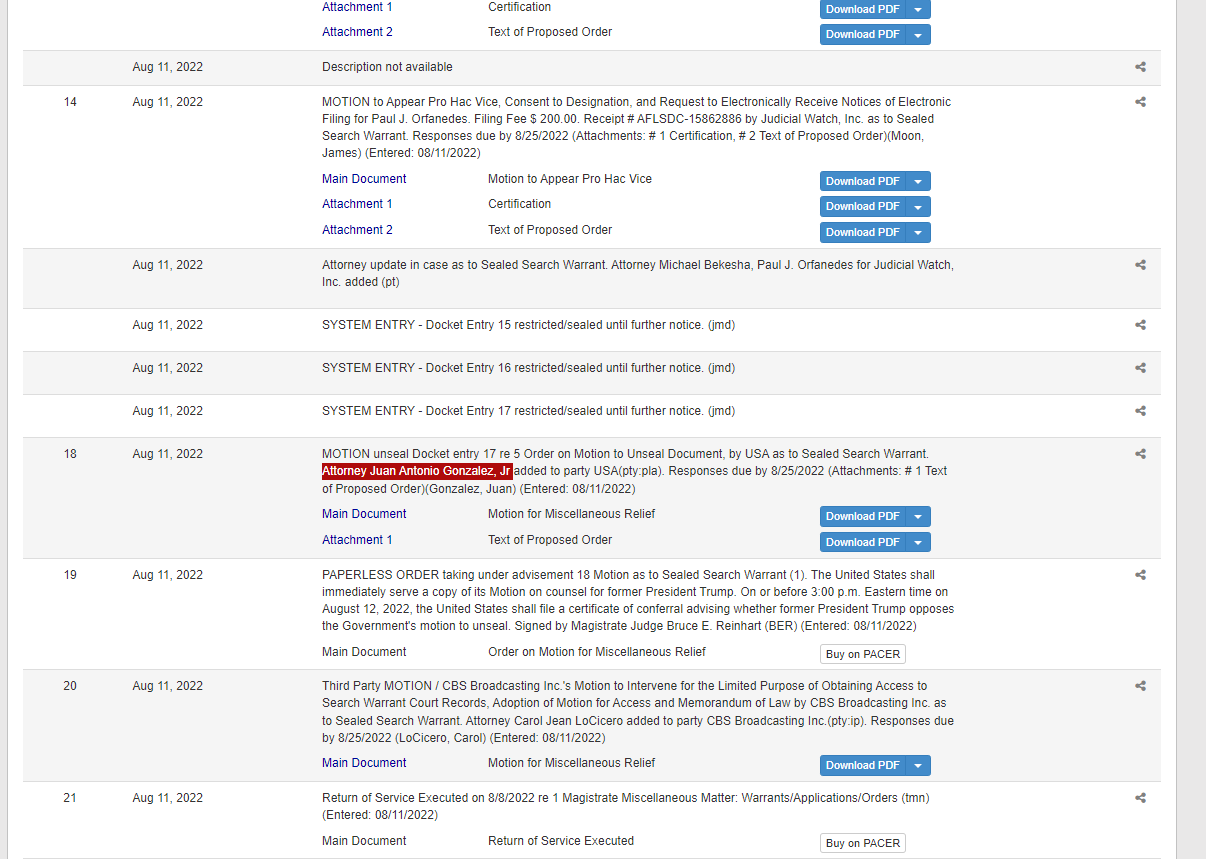Open download options for entry 14 Attachment 2

pyautogui.click(x=919, y=232)
